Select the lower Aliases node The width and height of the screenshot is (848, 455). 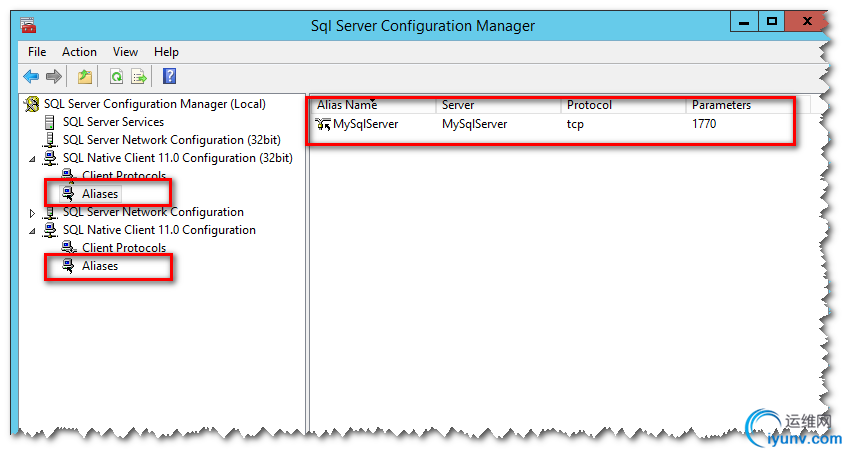(x=100, y=266)
